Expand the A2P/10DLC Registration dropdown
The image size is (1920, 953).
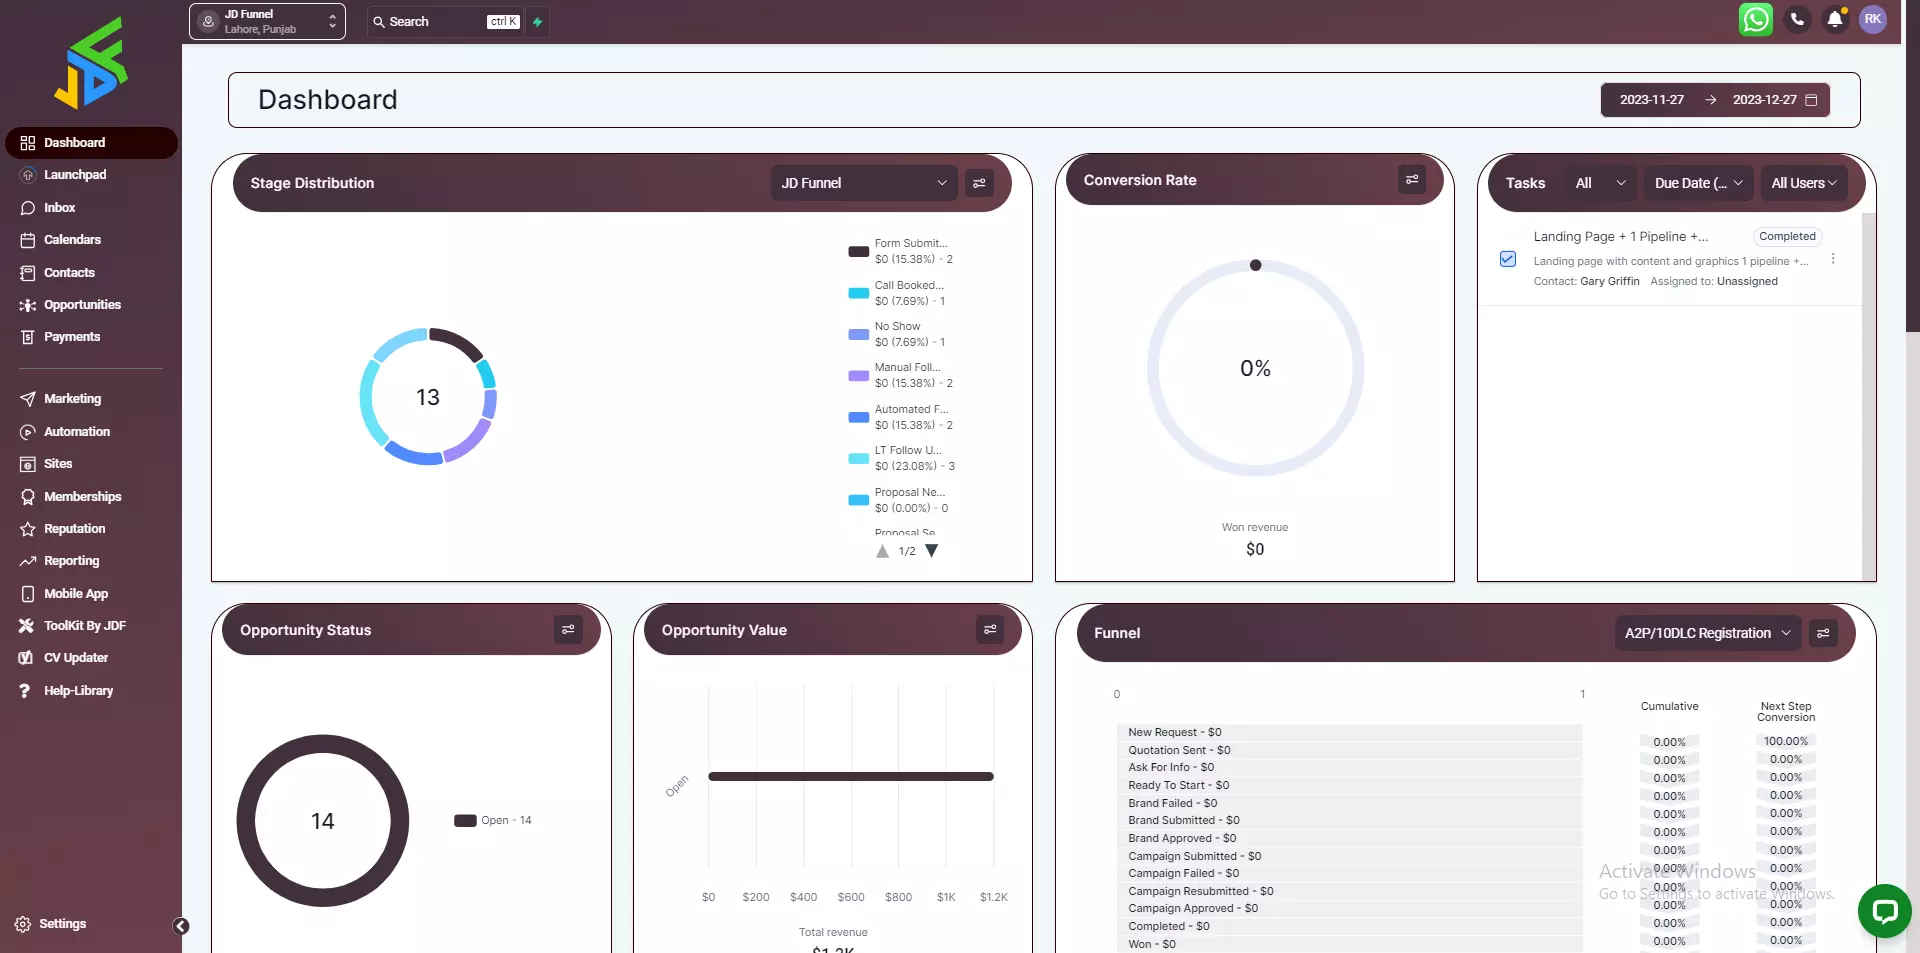click(1707, 633)
